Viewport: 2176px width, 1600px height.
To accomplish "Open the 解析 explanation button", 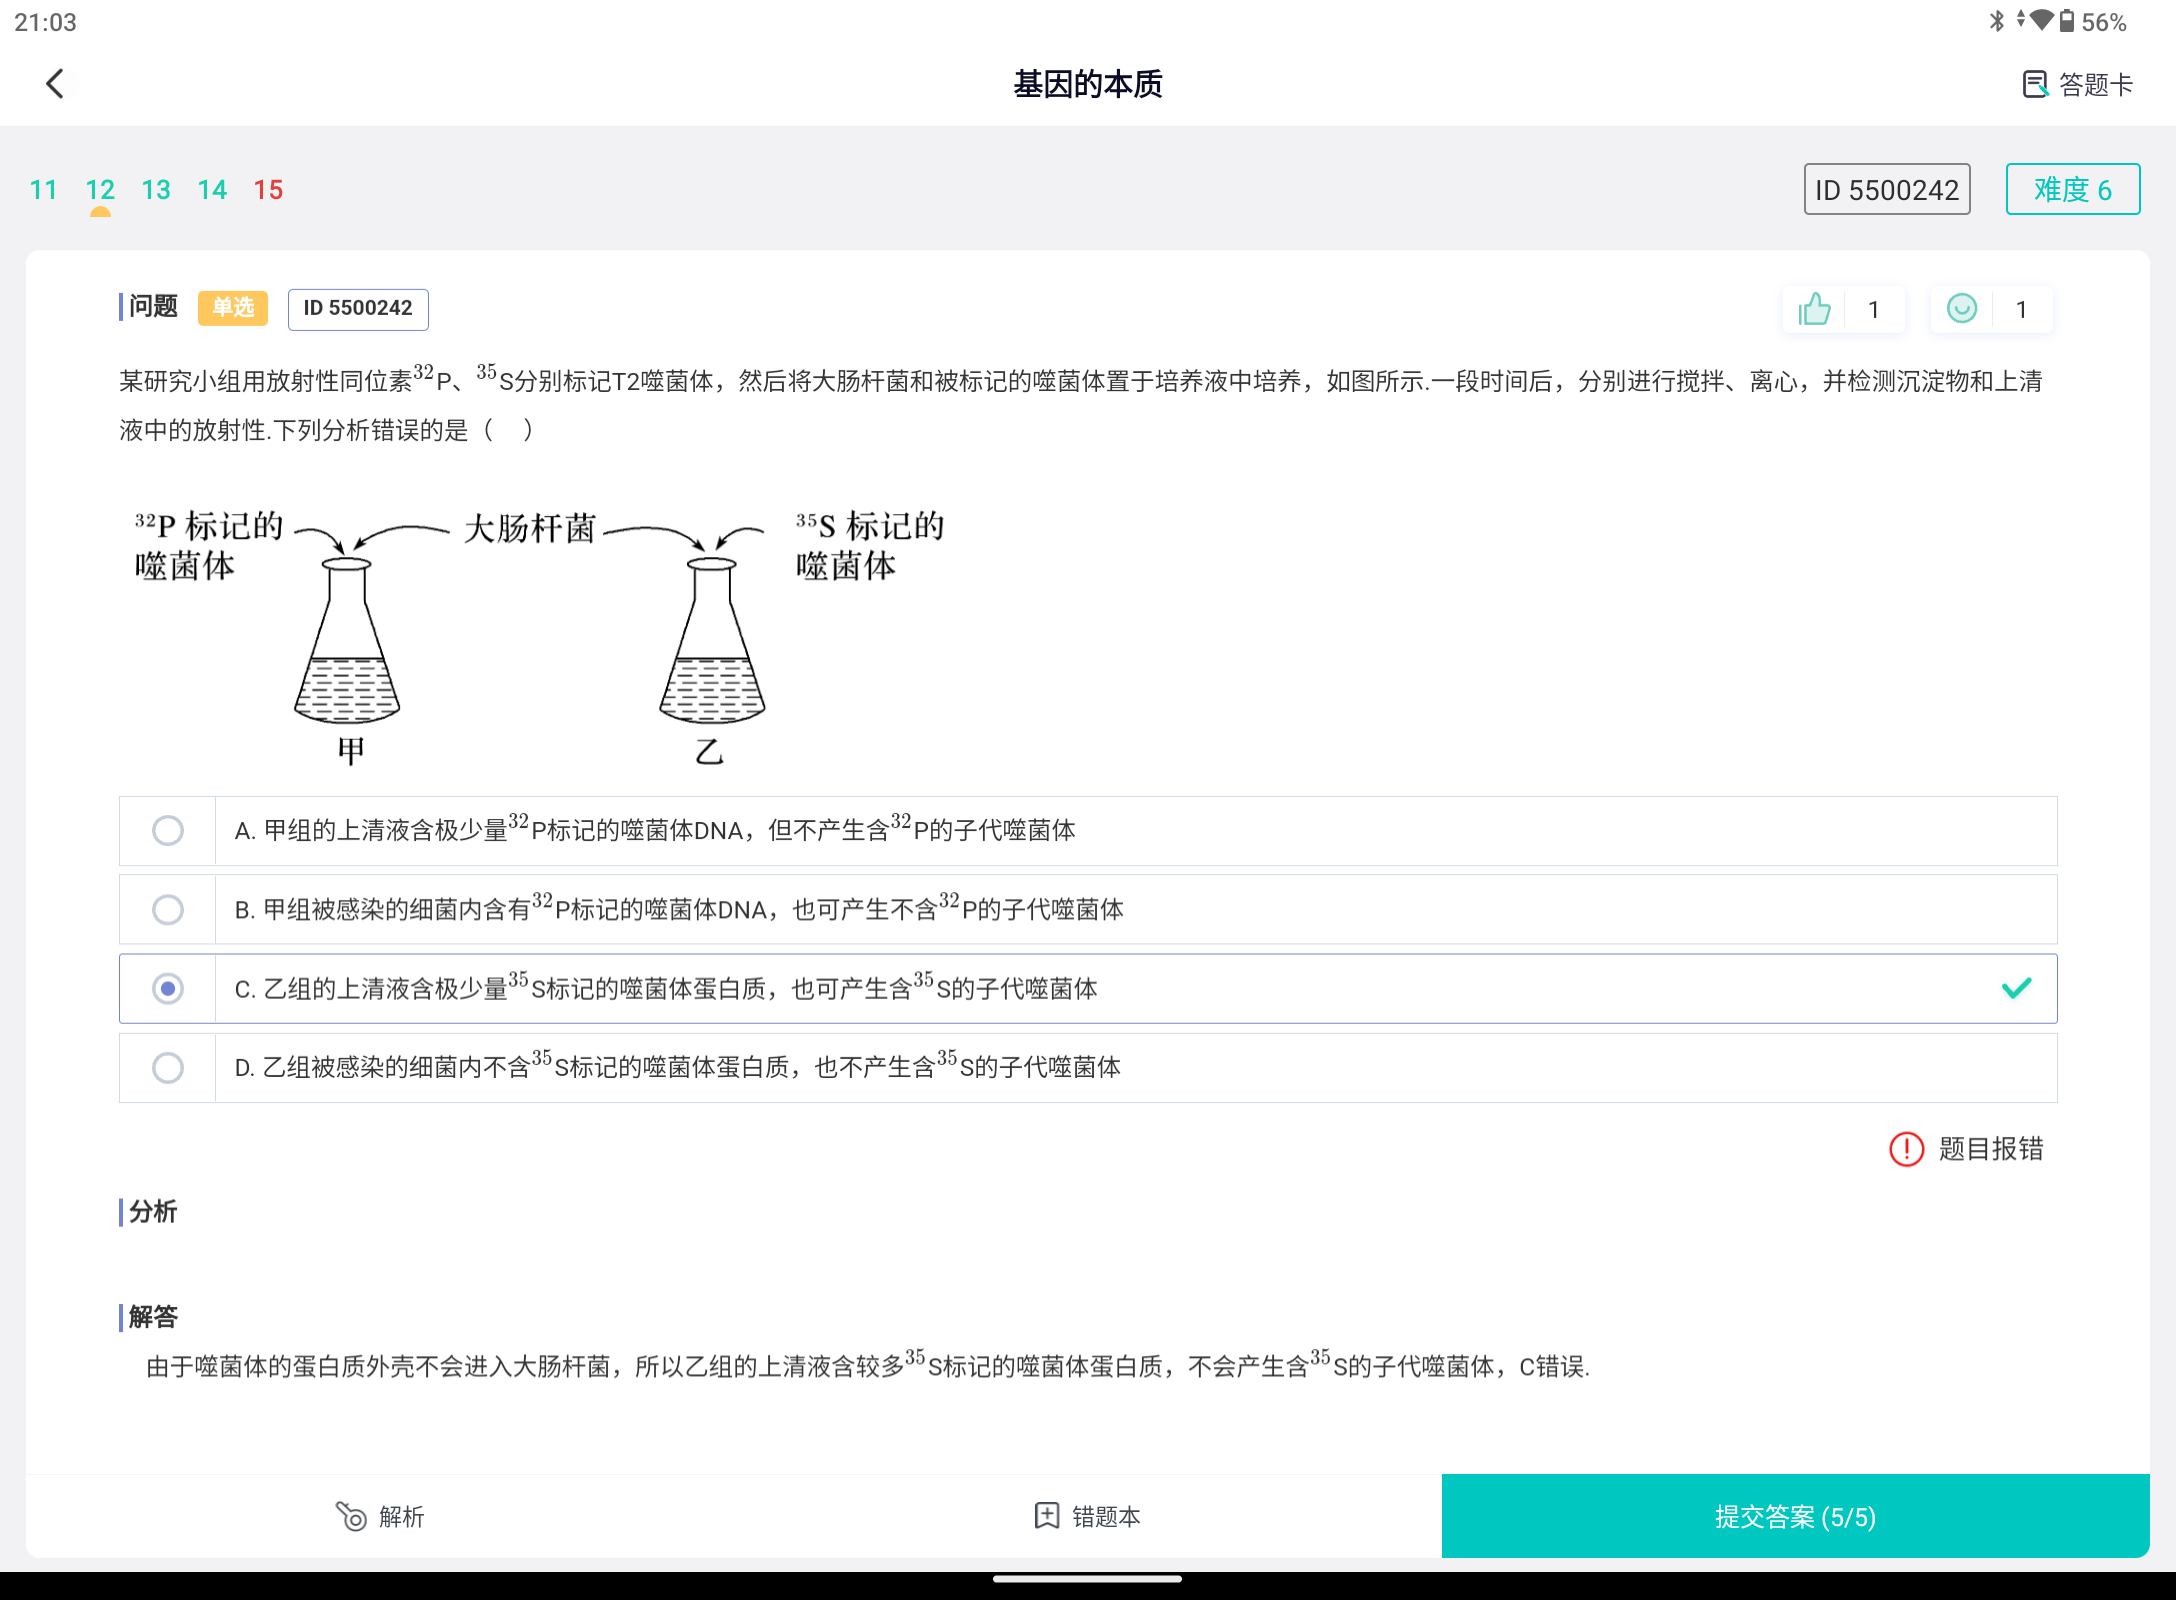I will (380, 1516).
